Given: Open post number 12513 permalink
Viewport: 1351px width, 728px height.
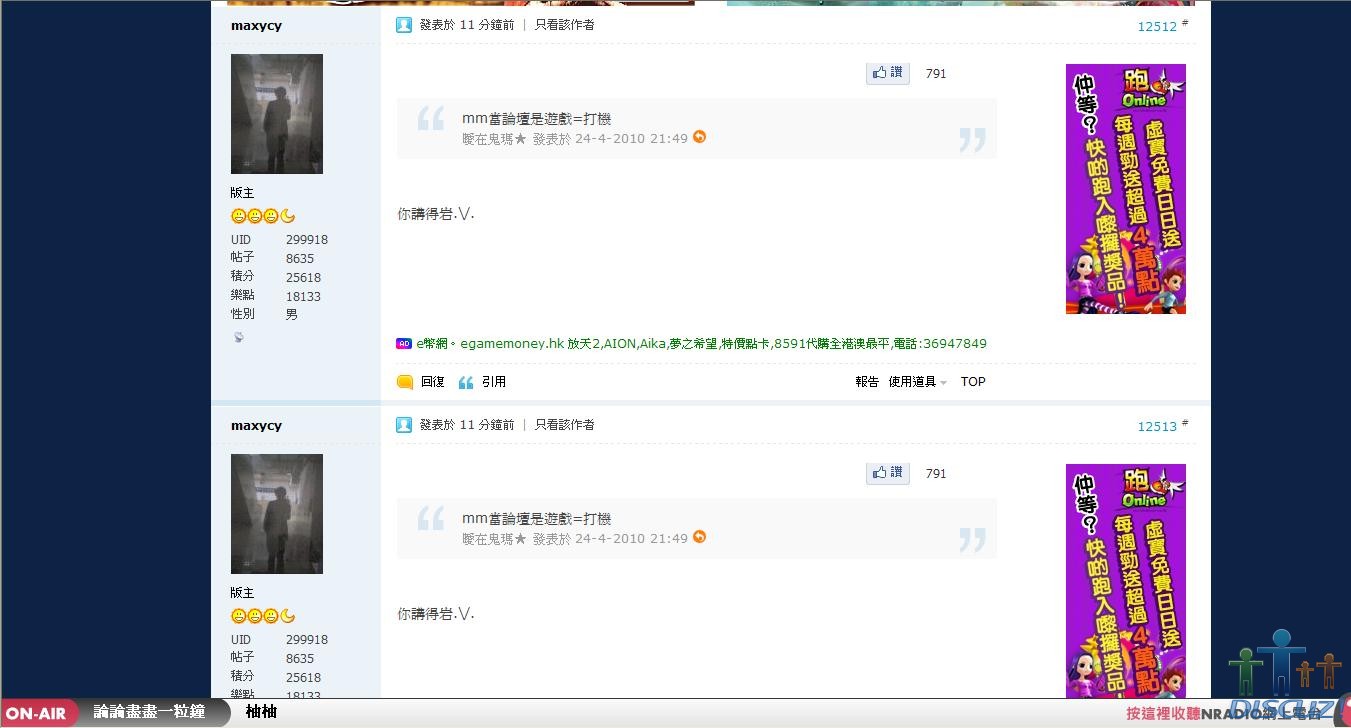Looking at the screenshot, I should point(1157,427).
